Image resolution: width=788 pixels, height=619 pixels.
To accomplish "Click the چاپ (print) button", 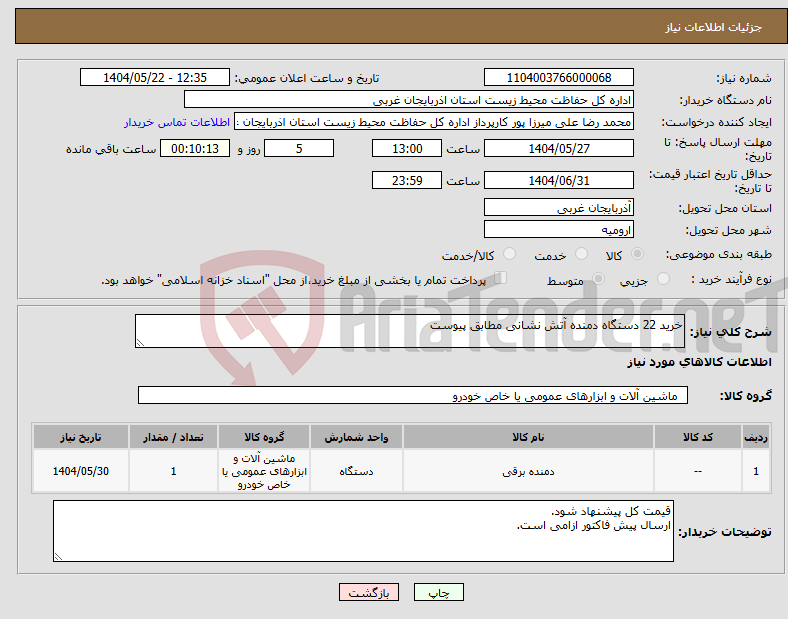I will click(x=438, y=592).
